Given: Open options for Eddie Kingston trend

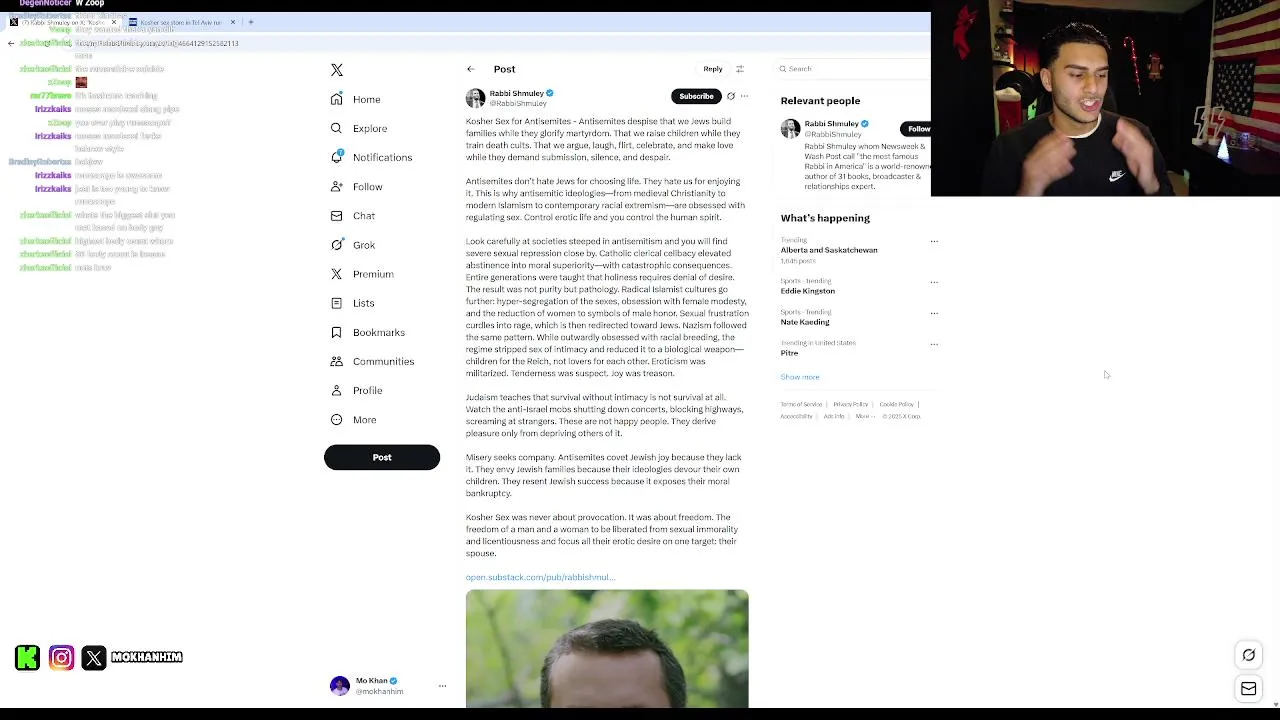Looking at the screenshot, I should click(x=934, y=282).
